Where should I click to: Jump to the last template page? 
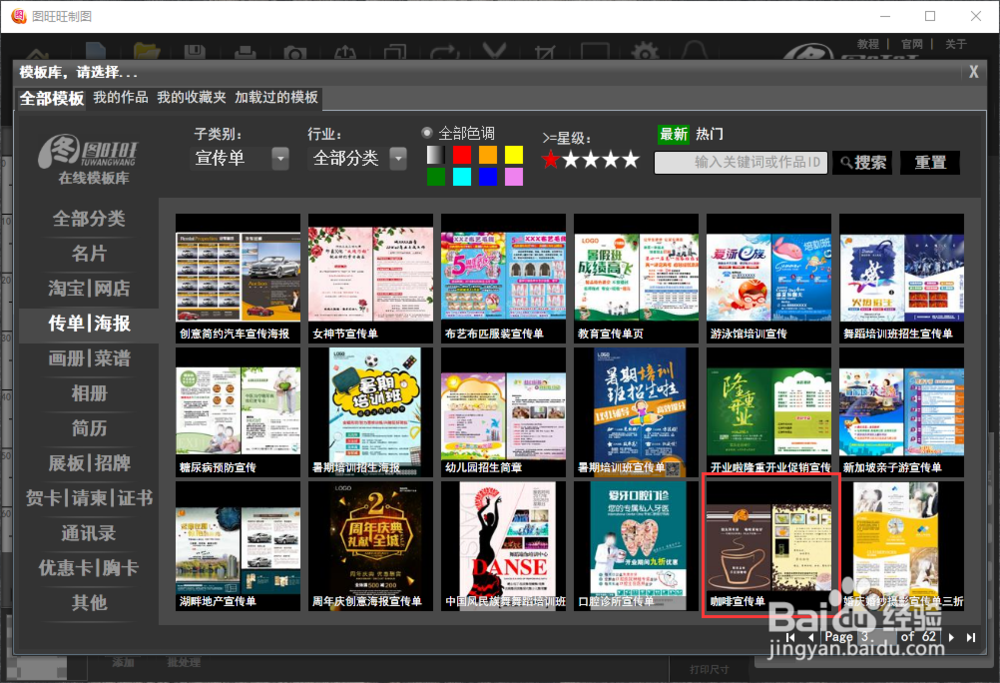click(x=971, y=636)
